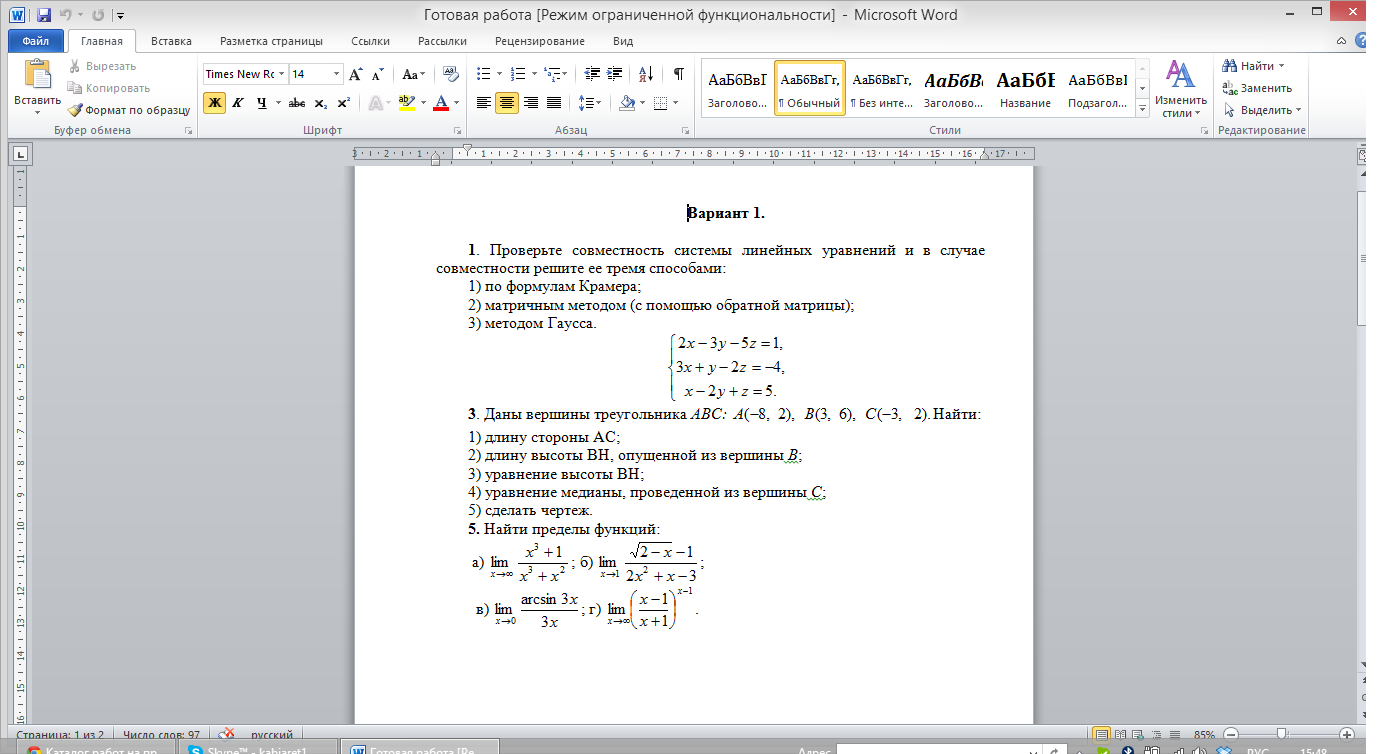Apply red font color
The width and height of the screenshot is (1382, 754).
(441, 102)
